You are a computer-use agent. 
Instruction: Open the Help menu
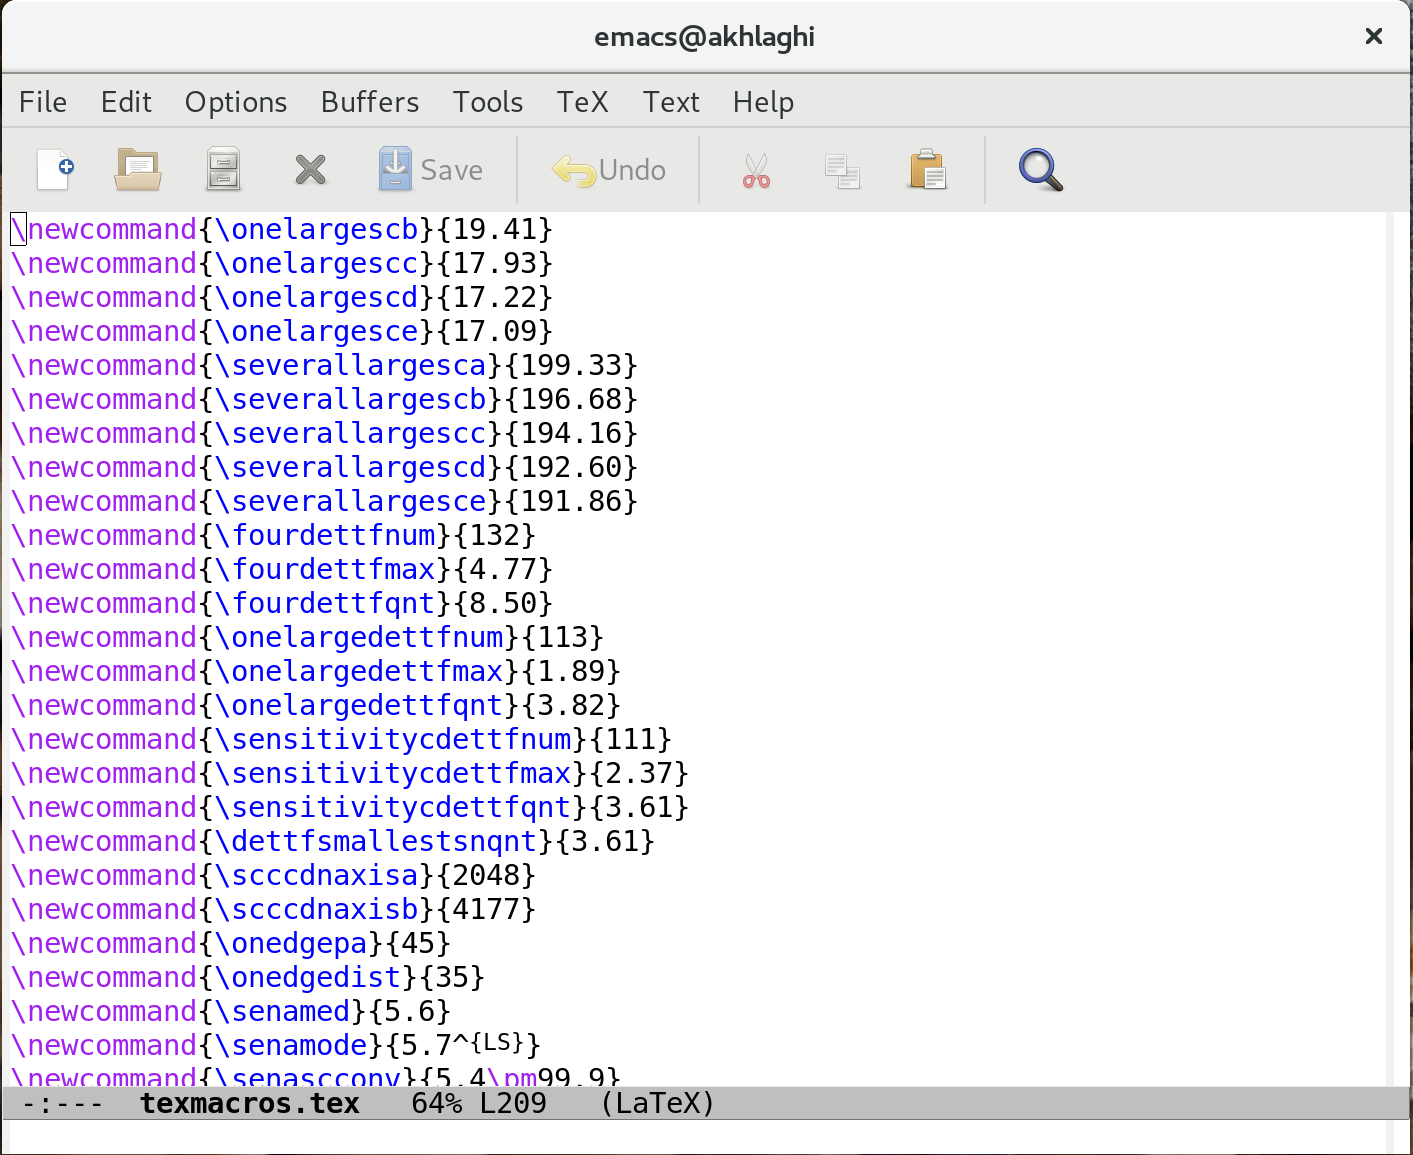point(763,102)
